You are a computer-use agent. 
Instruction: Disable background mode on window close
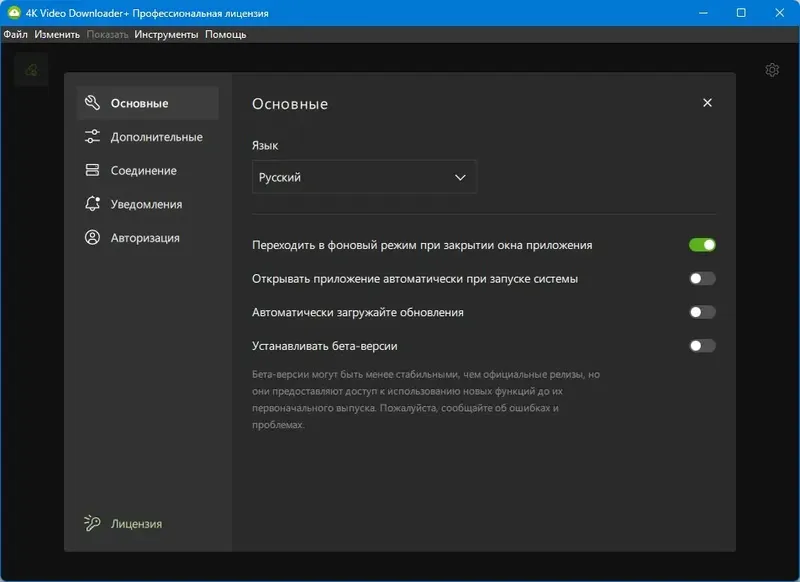pyautogui.click(x=702, y=242)
